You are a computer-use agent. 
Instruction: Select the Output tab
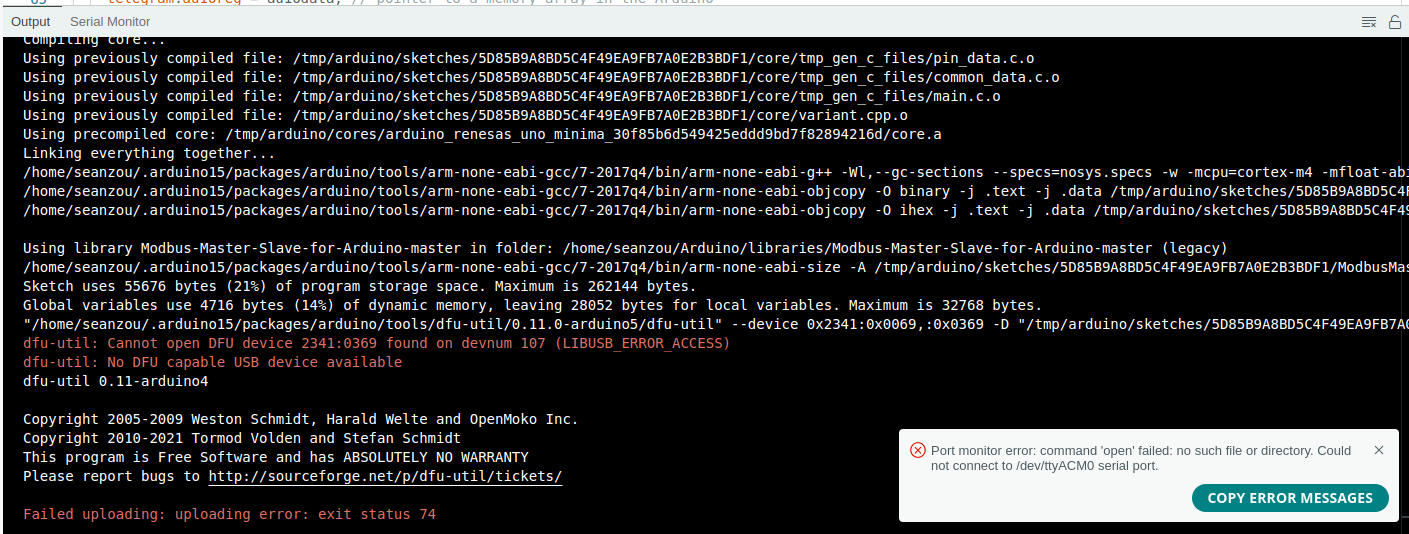point(31,21)
